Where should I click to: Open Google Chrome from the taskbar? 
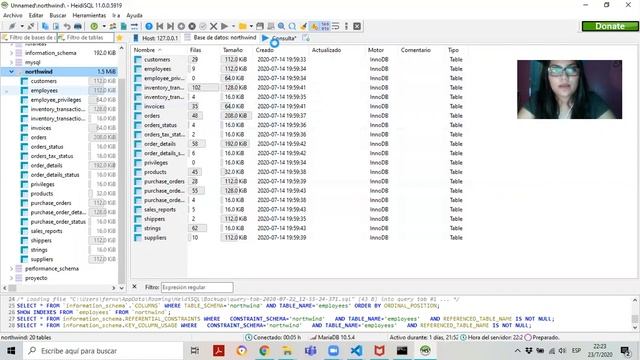click(264, 351)
